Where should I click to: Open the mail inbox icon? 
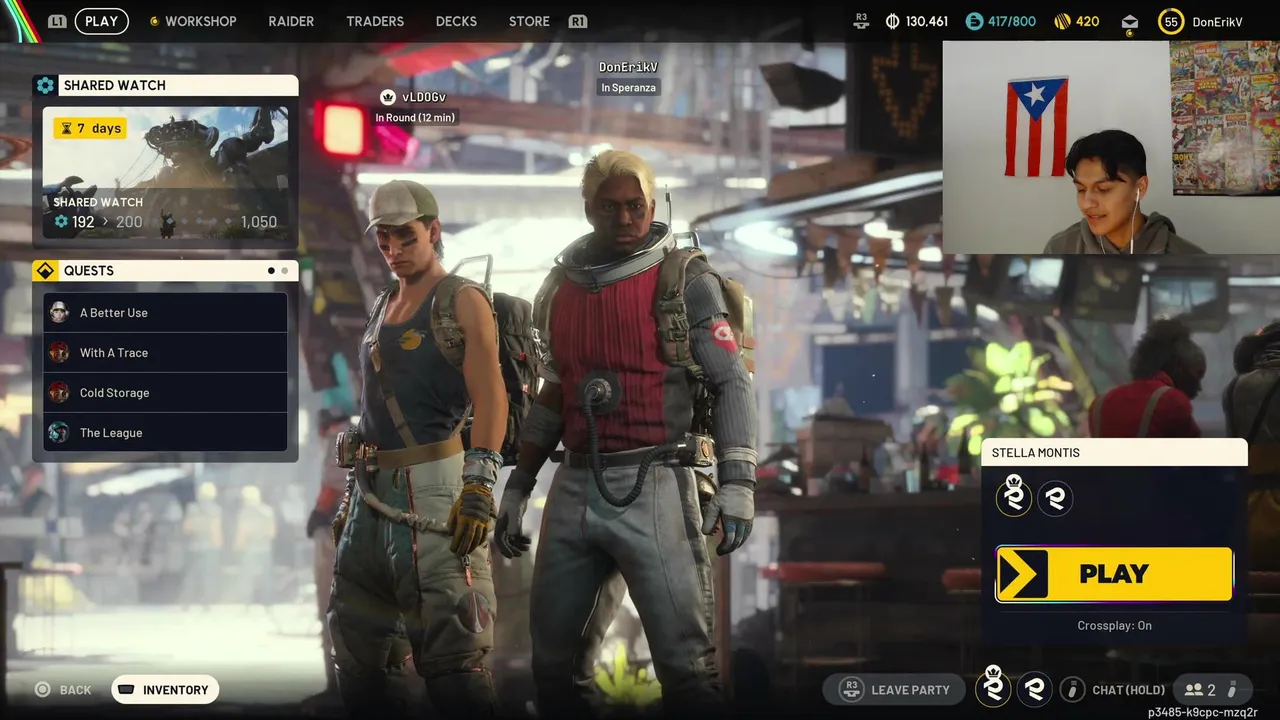tap(1129, 22)
